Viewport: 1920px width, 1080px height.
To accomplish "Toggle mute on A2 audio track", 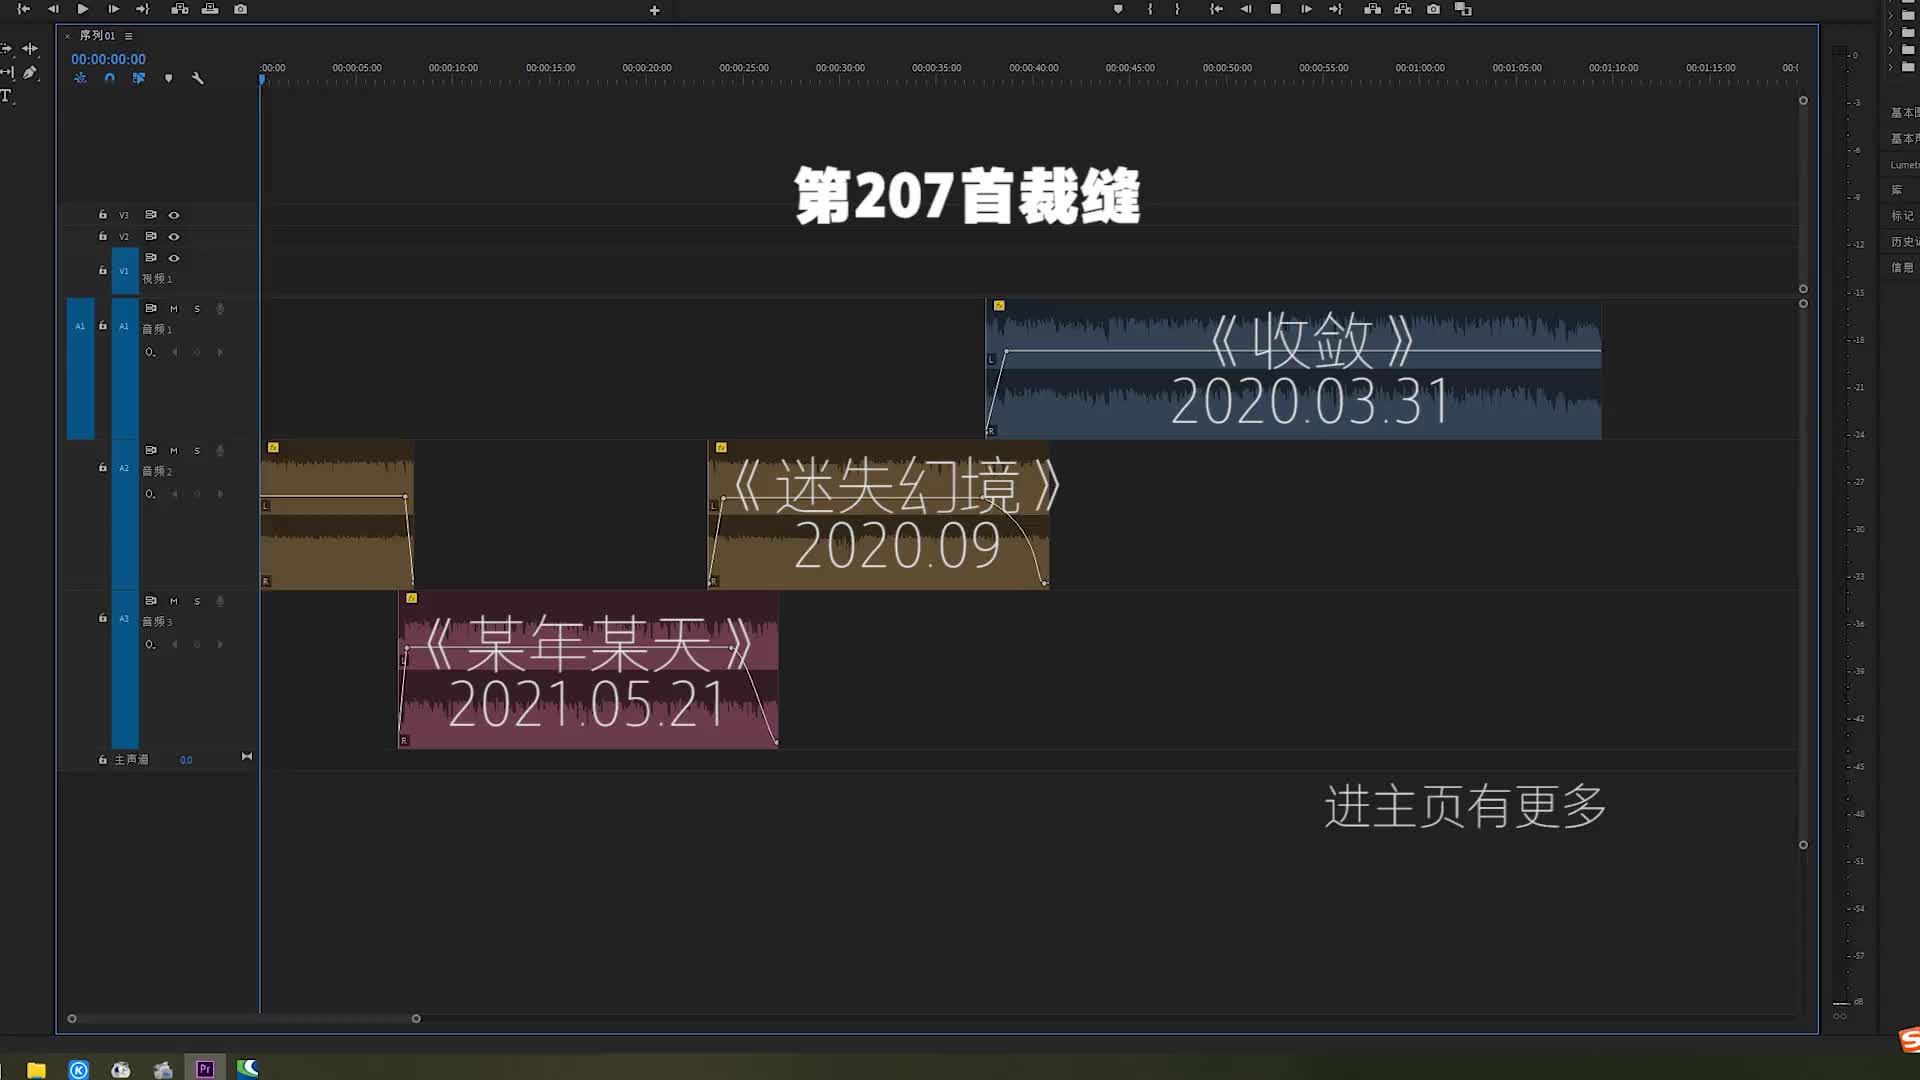I will pyautogui.click(x=173, y=450).
